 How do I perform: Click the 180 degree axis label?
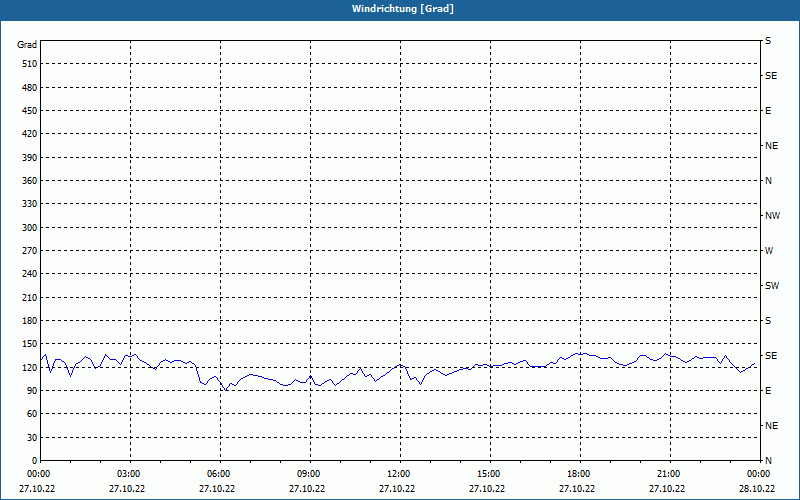pos(29,321)
